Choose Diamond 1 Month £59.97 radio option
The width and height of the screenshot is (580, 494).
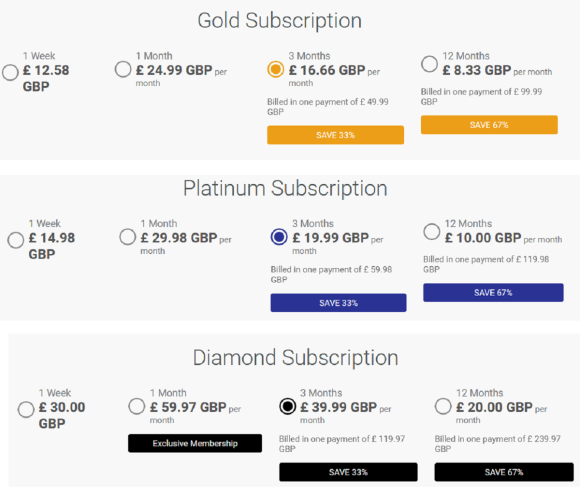point(136,406)
